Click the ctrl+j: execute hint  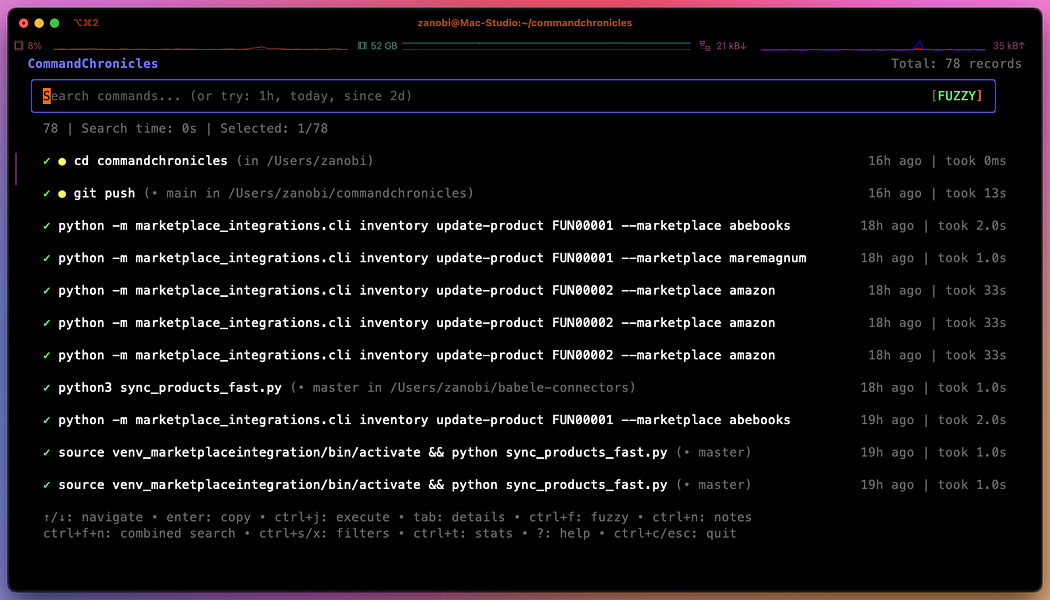coord(331,517)
